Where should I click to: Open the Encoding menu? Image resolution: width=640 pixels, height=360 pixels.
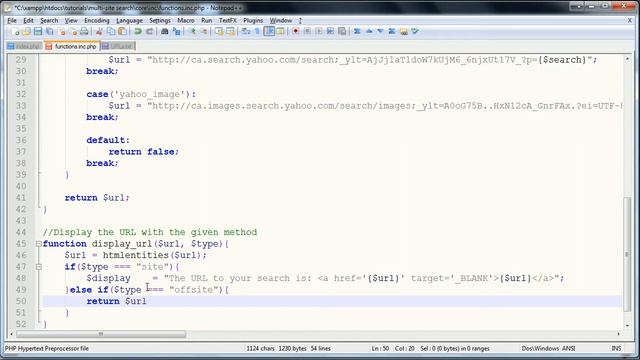[97, 20]
